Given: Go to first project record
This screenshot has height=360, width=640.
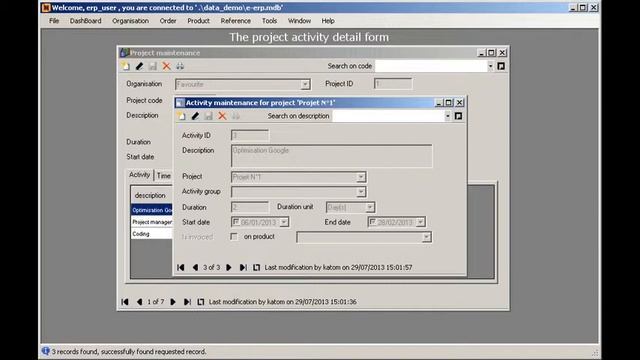Looking at the screenshot, I should click(x=125, y=302).
